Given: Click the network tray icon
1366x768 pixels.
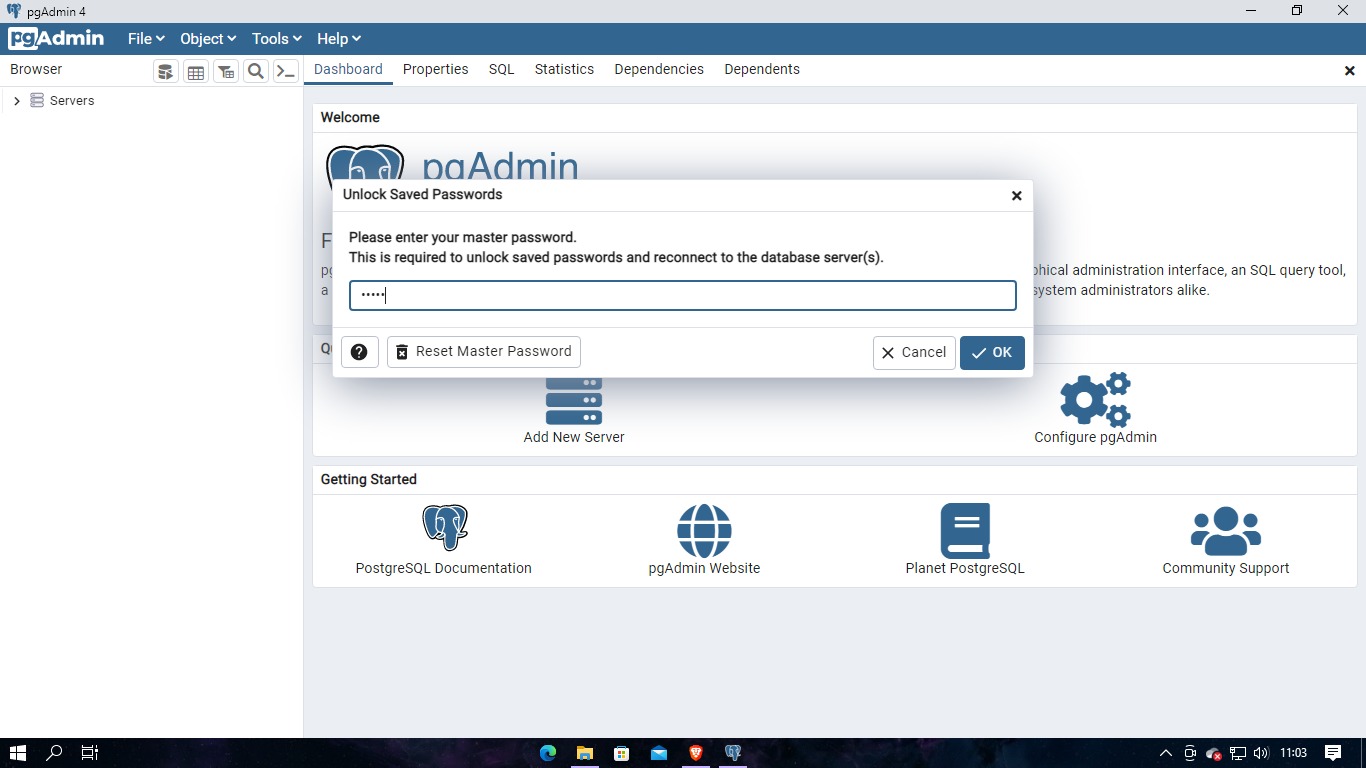Looking at the screenshot, I should (x=1237, y=753).
